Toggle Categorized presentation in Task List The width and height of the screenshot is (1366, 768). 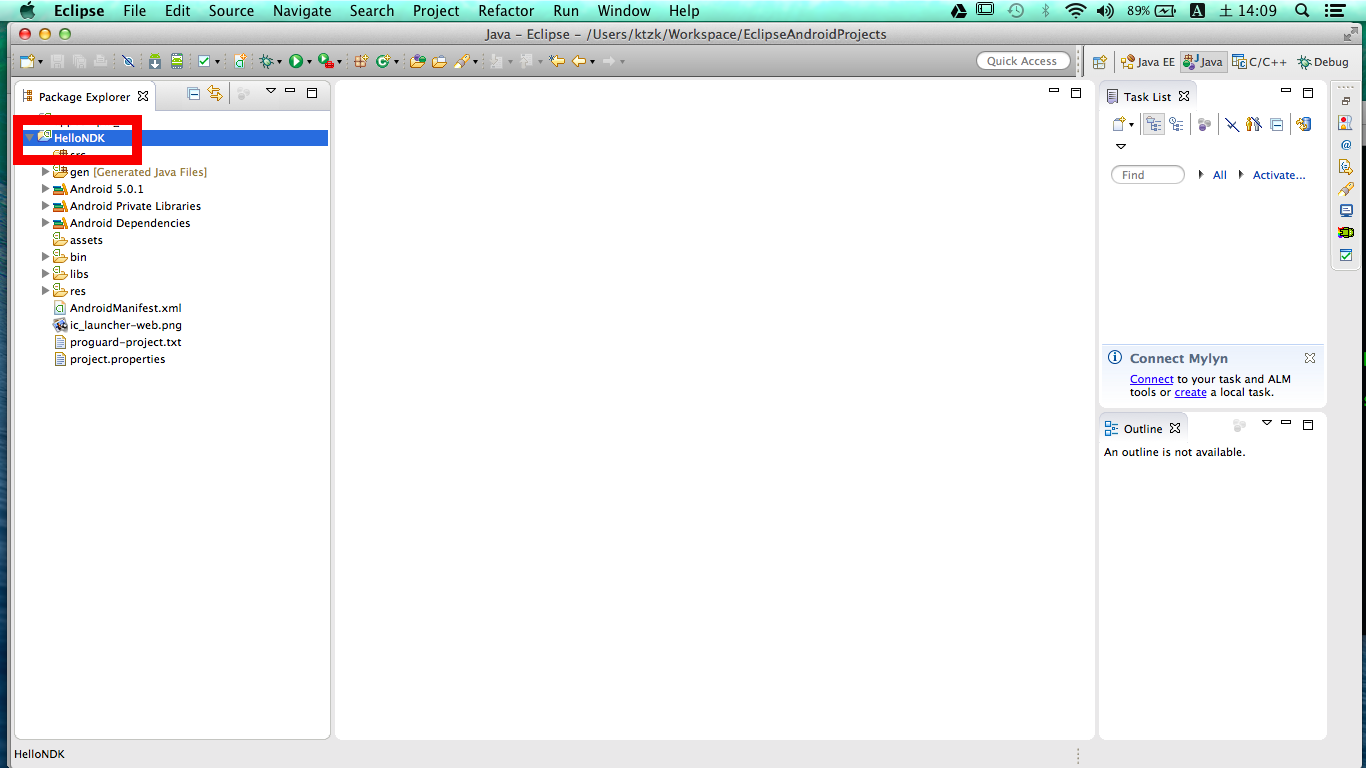coord(1154,124)
